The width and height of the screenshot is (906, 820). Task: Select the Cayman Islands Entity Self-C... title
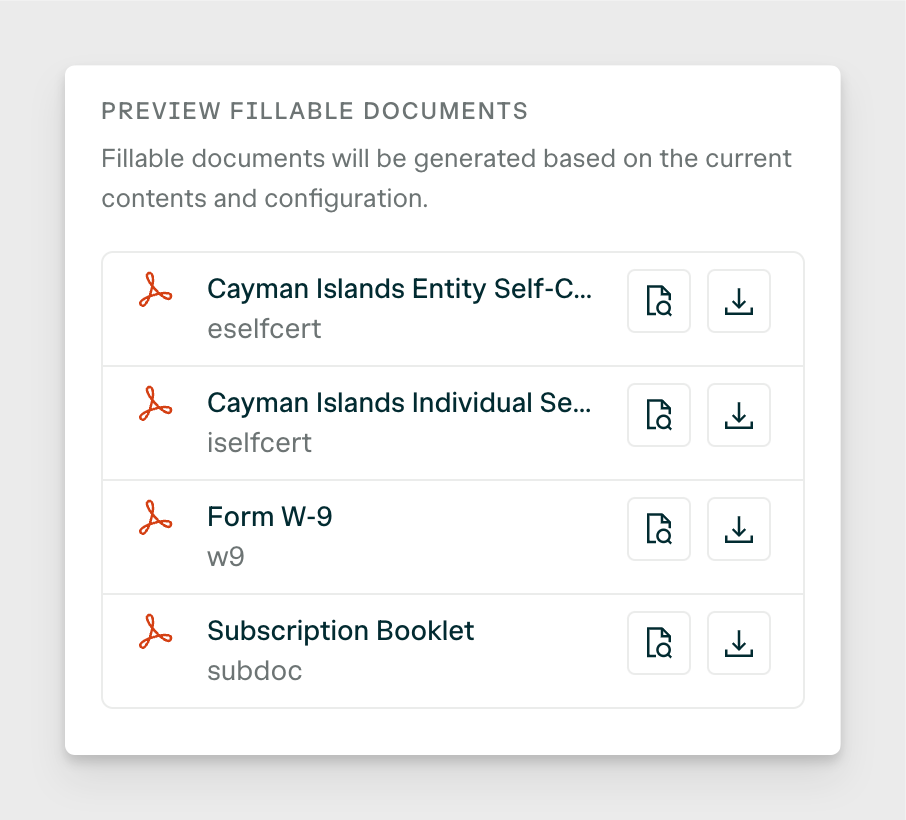pyautogui.click(x=399, y=289)
